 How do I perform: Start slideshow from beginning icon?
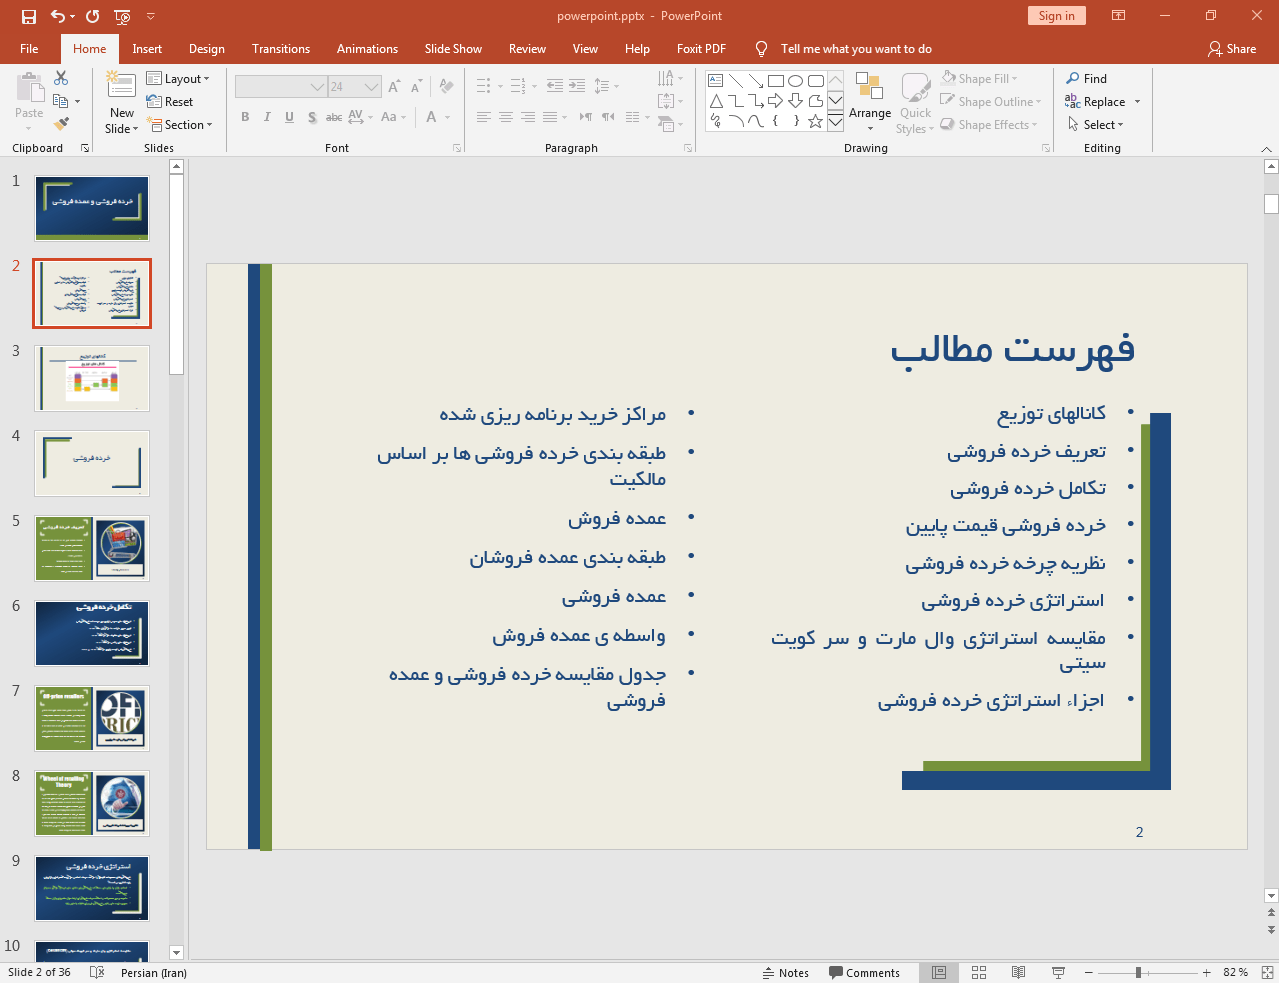pos(122,16)
